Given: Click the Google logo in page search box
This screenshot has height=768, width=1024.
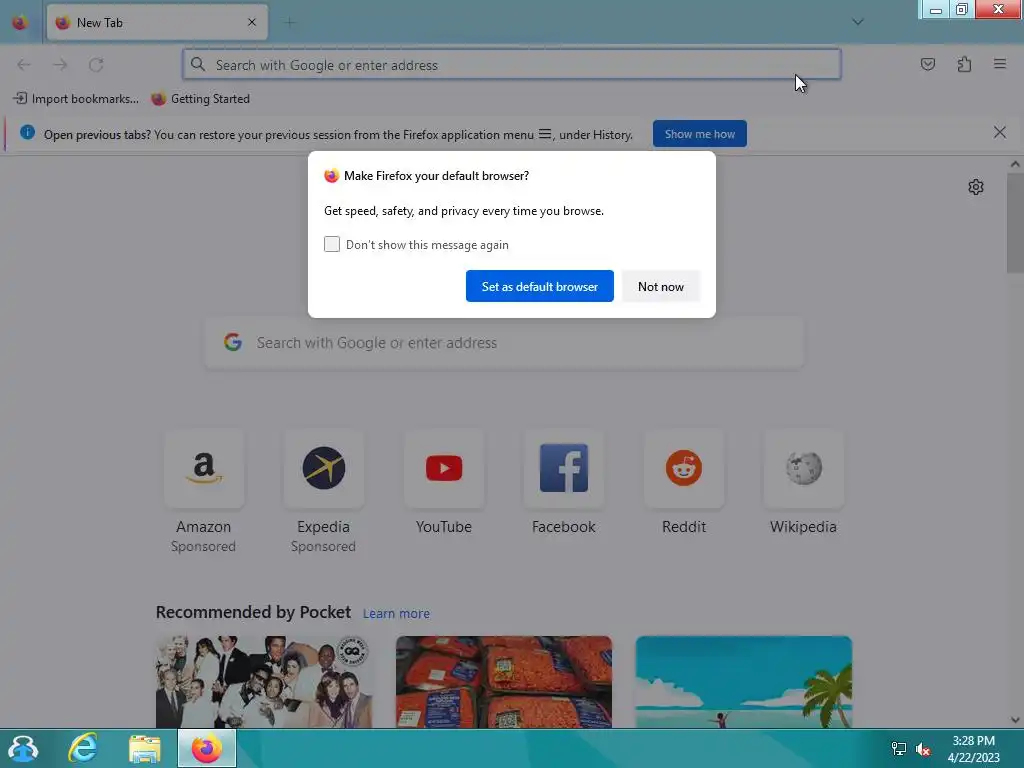Looking at the screenshot, I should [x=233, y=342].
